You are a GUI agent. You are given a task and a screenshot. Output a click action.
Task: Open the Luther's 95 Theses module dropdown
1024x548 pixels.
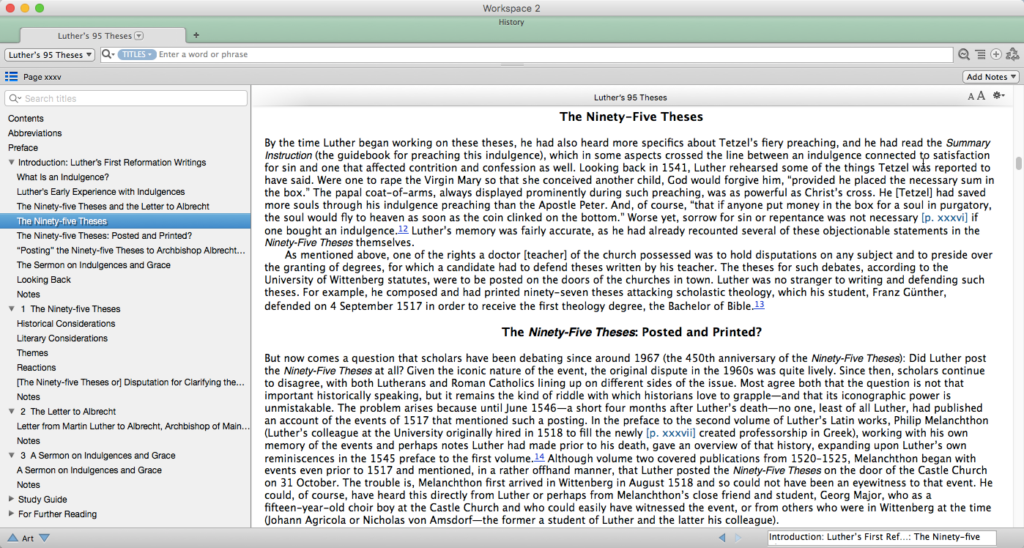pyautogui.click(x=50, y=55)
